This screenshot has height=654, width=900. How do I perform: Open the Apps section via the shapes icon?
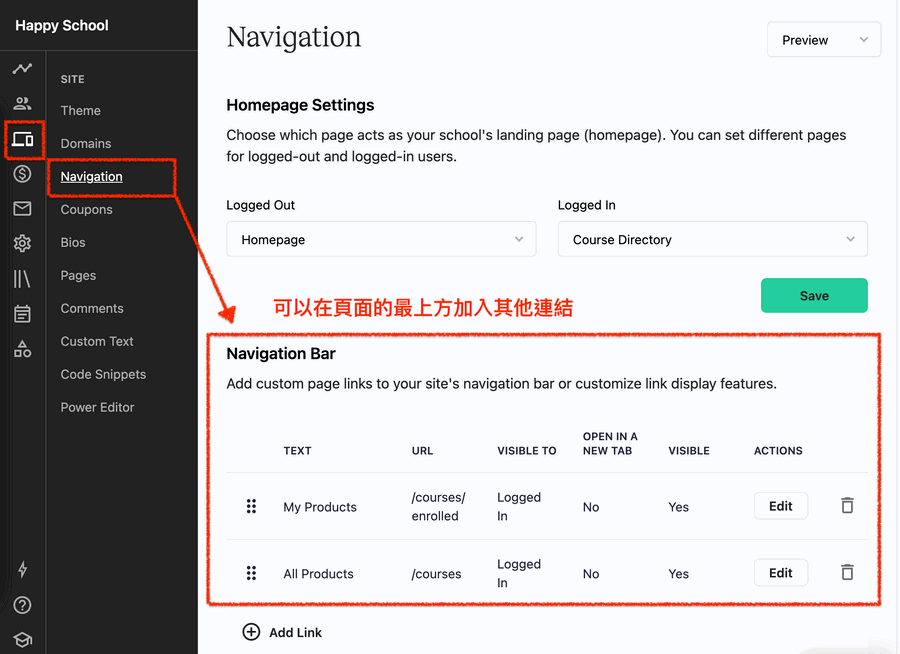coord(22,348)
